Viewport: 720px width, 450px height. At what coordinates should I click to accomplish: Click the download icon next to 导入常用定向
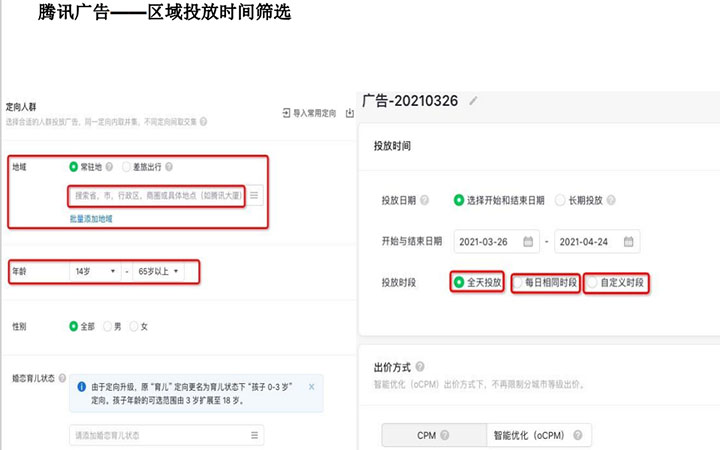point(349,112)
